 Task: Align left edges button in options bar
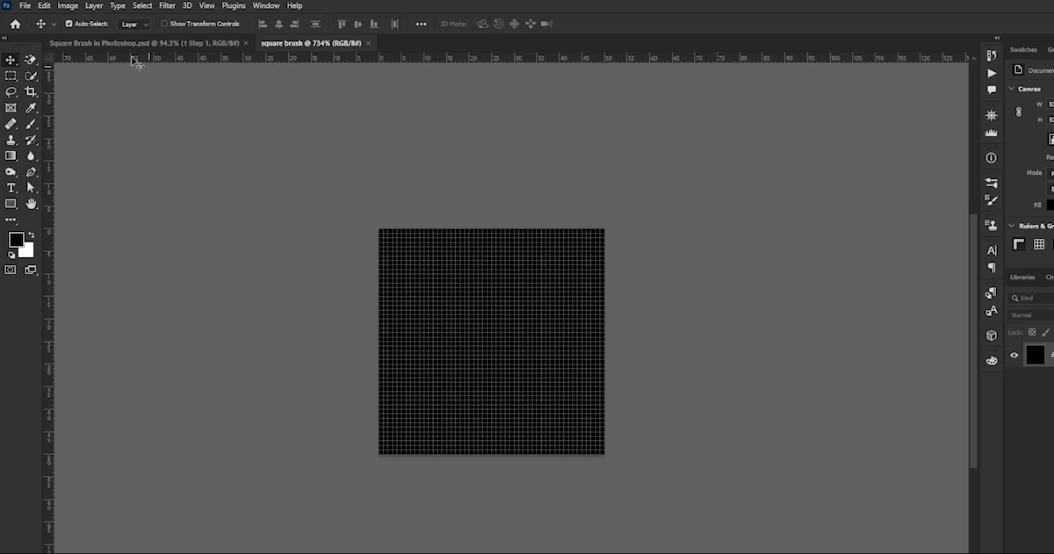tap(263, 24)
